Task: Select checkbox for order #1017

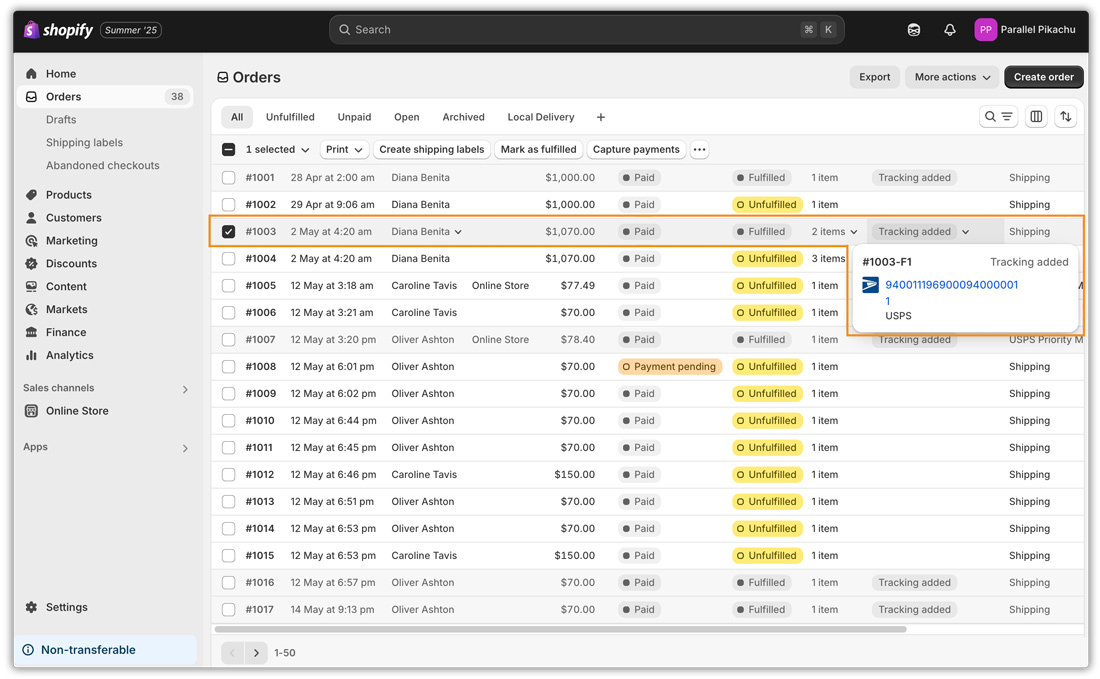Action: (x=229, y=610)
